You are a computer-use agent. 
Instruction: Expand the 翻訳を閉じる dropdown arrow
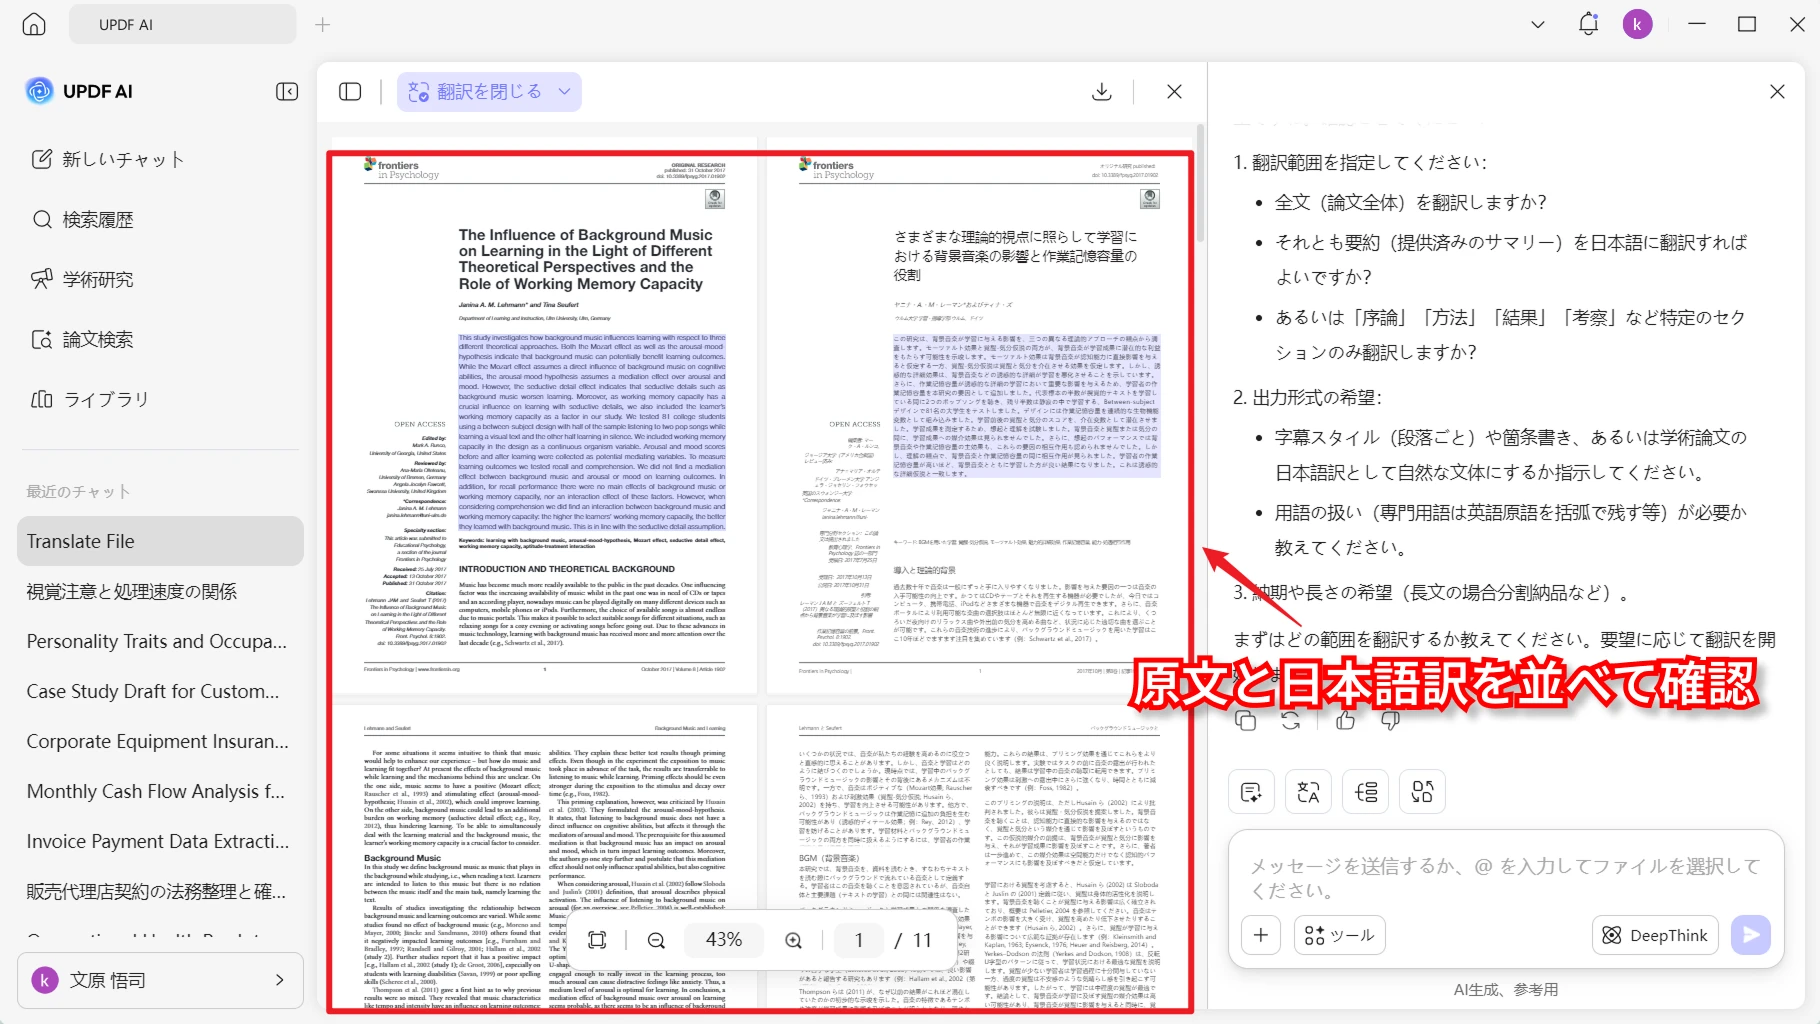point(565,92)
